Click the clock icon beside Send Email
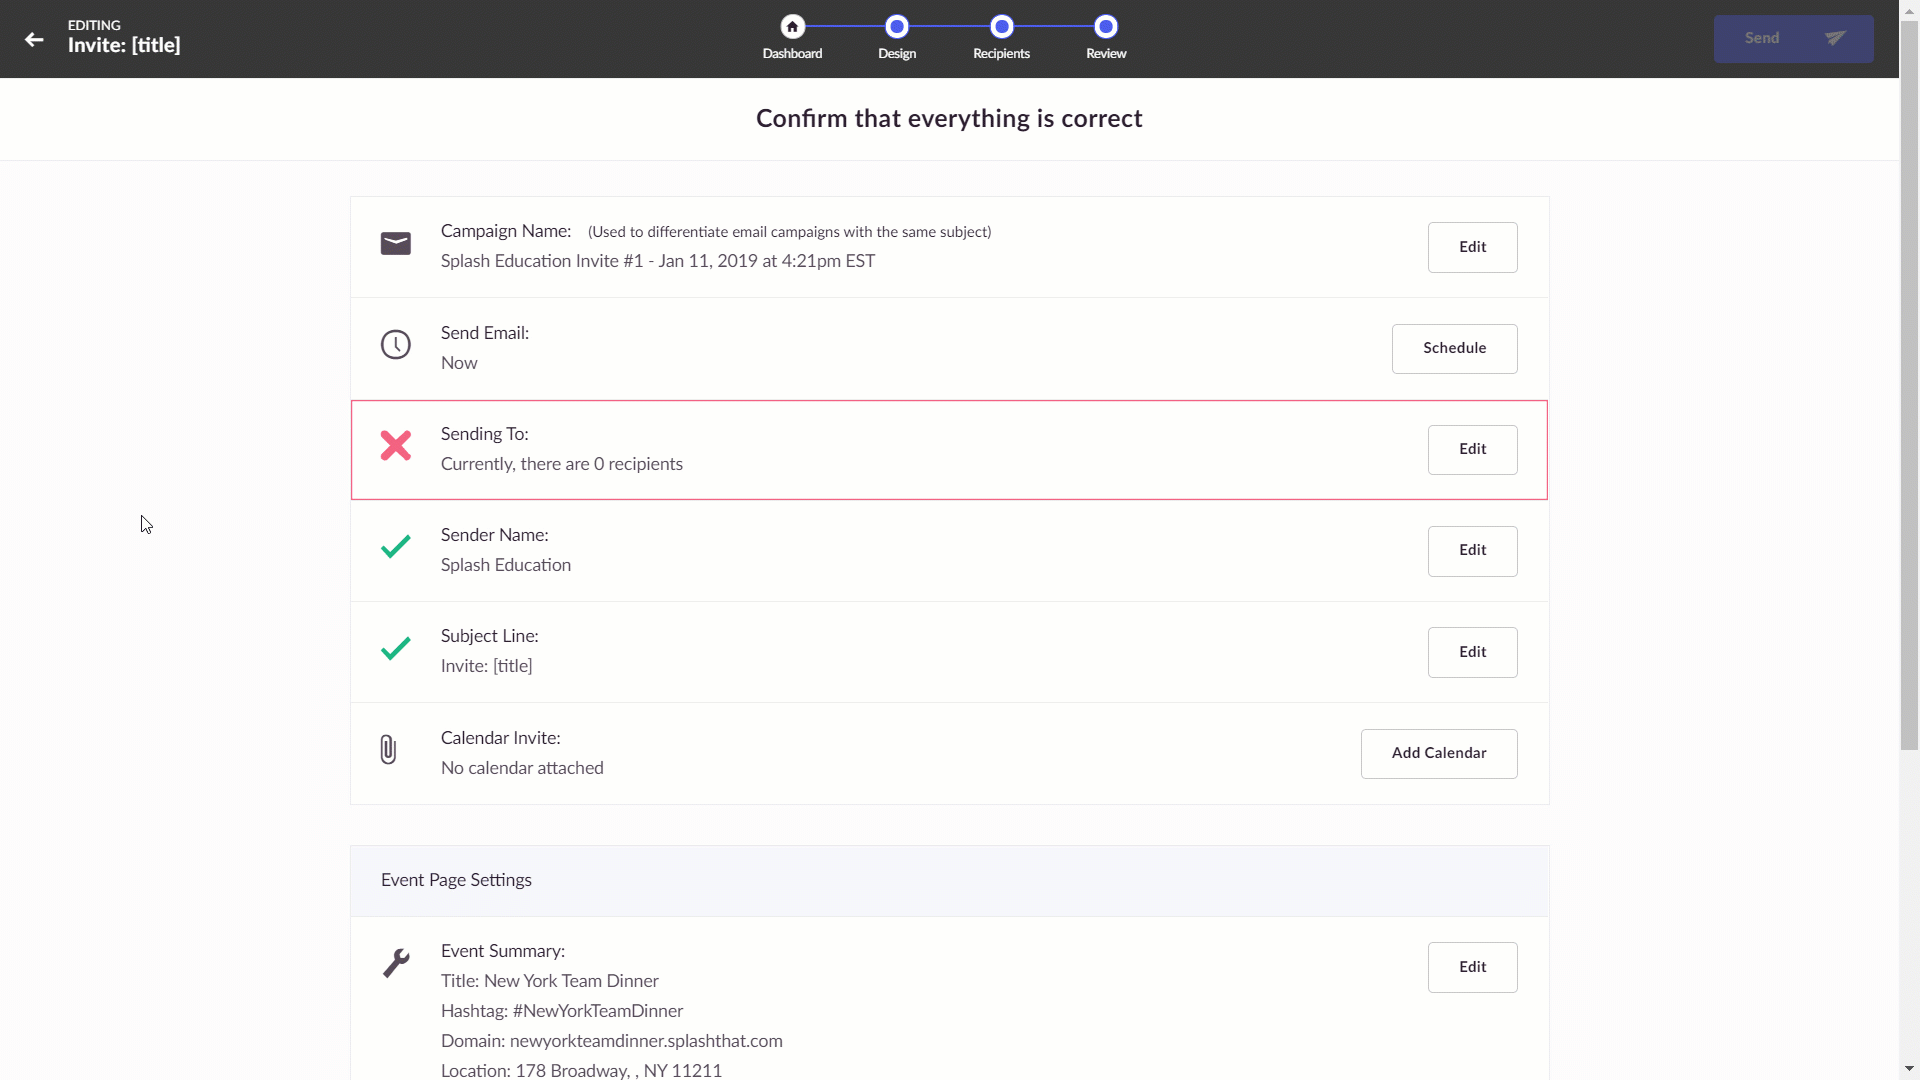This screenshot has width=1920, height=1080. point(396,345)
